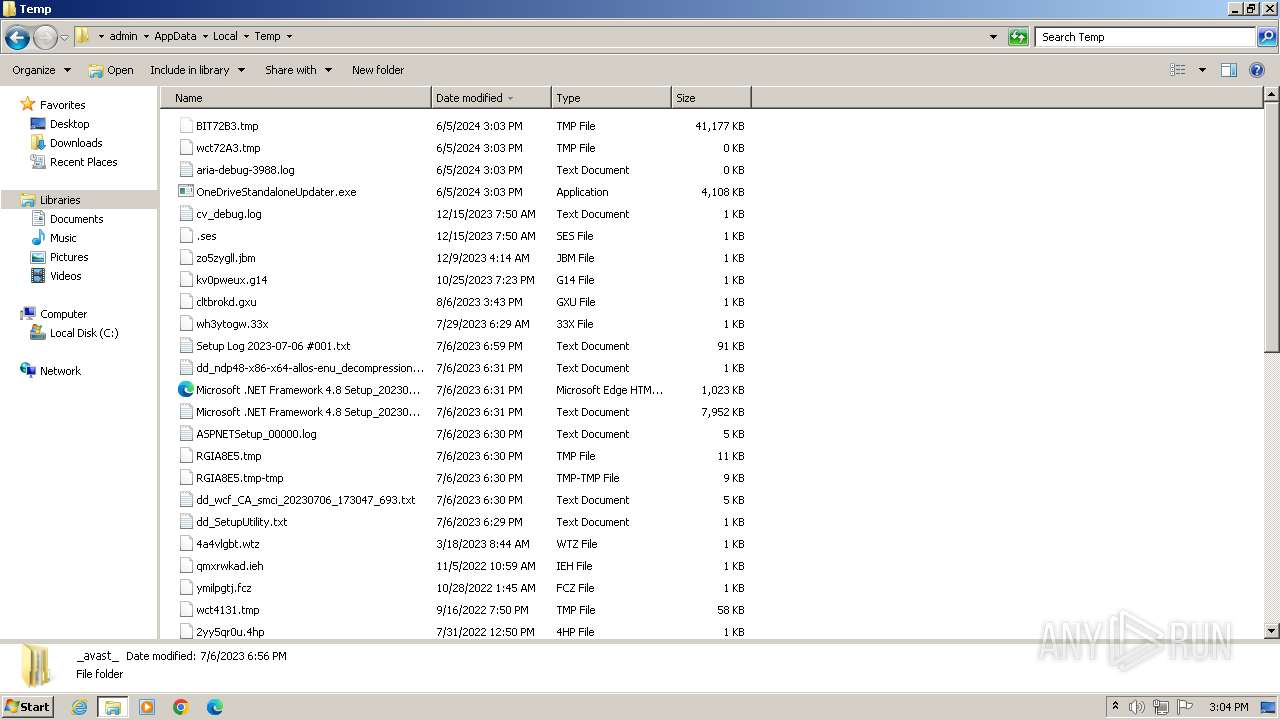The height and width of the screenshot is (720, 1280).
Task: Open Videos library
Action: pyautogui.click(x=65, y=276)
